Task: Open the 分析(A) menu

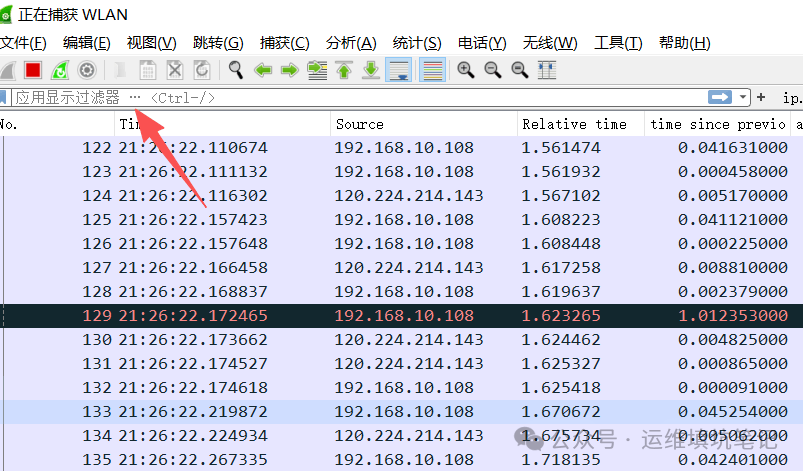Action: pyautogui.click(x=351, y=43)
